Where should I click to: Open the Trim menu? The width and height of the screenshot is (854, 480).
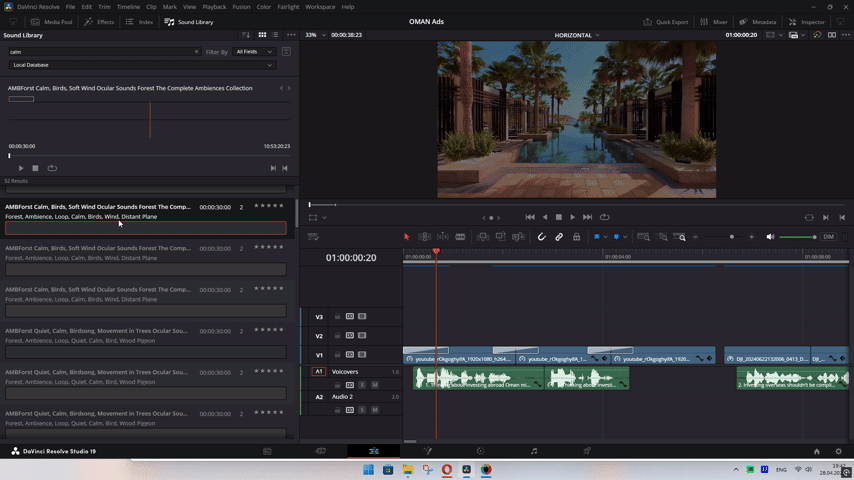[104, 7]
